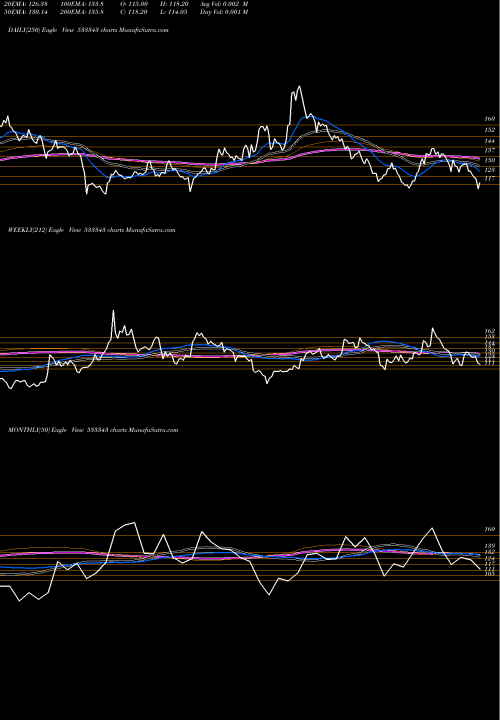The width and height of the screenshot is (500, 720).
Task: Click the WEEKLY chart title text
Action: 91,230
